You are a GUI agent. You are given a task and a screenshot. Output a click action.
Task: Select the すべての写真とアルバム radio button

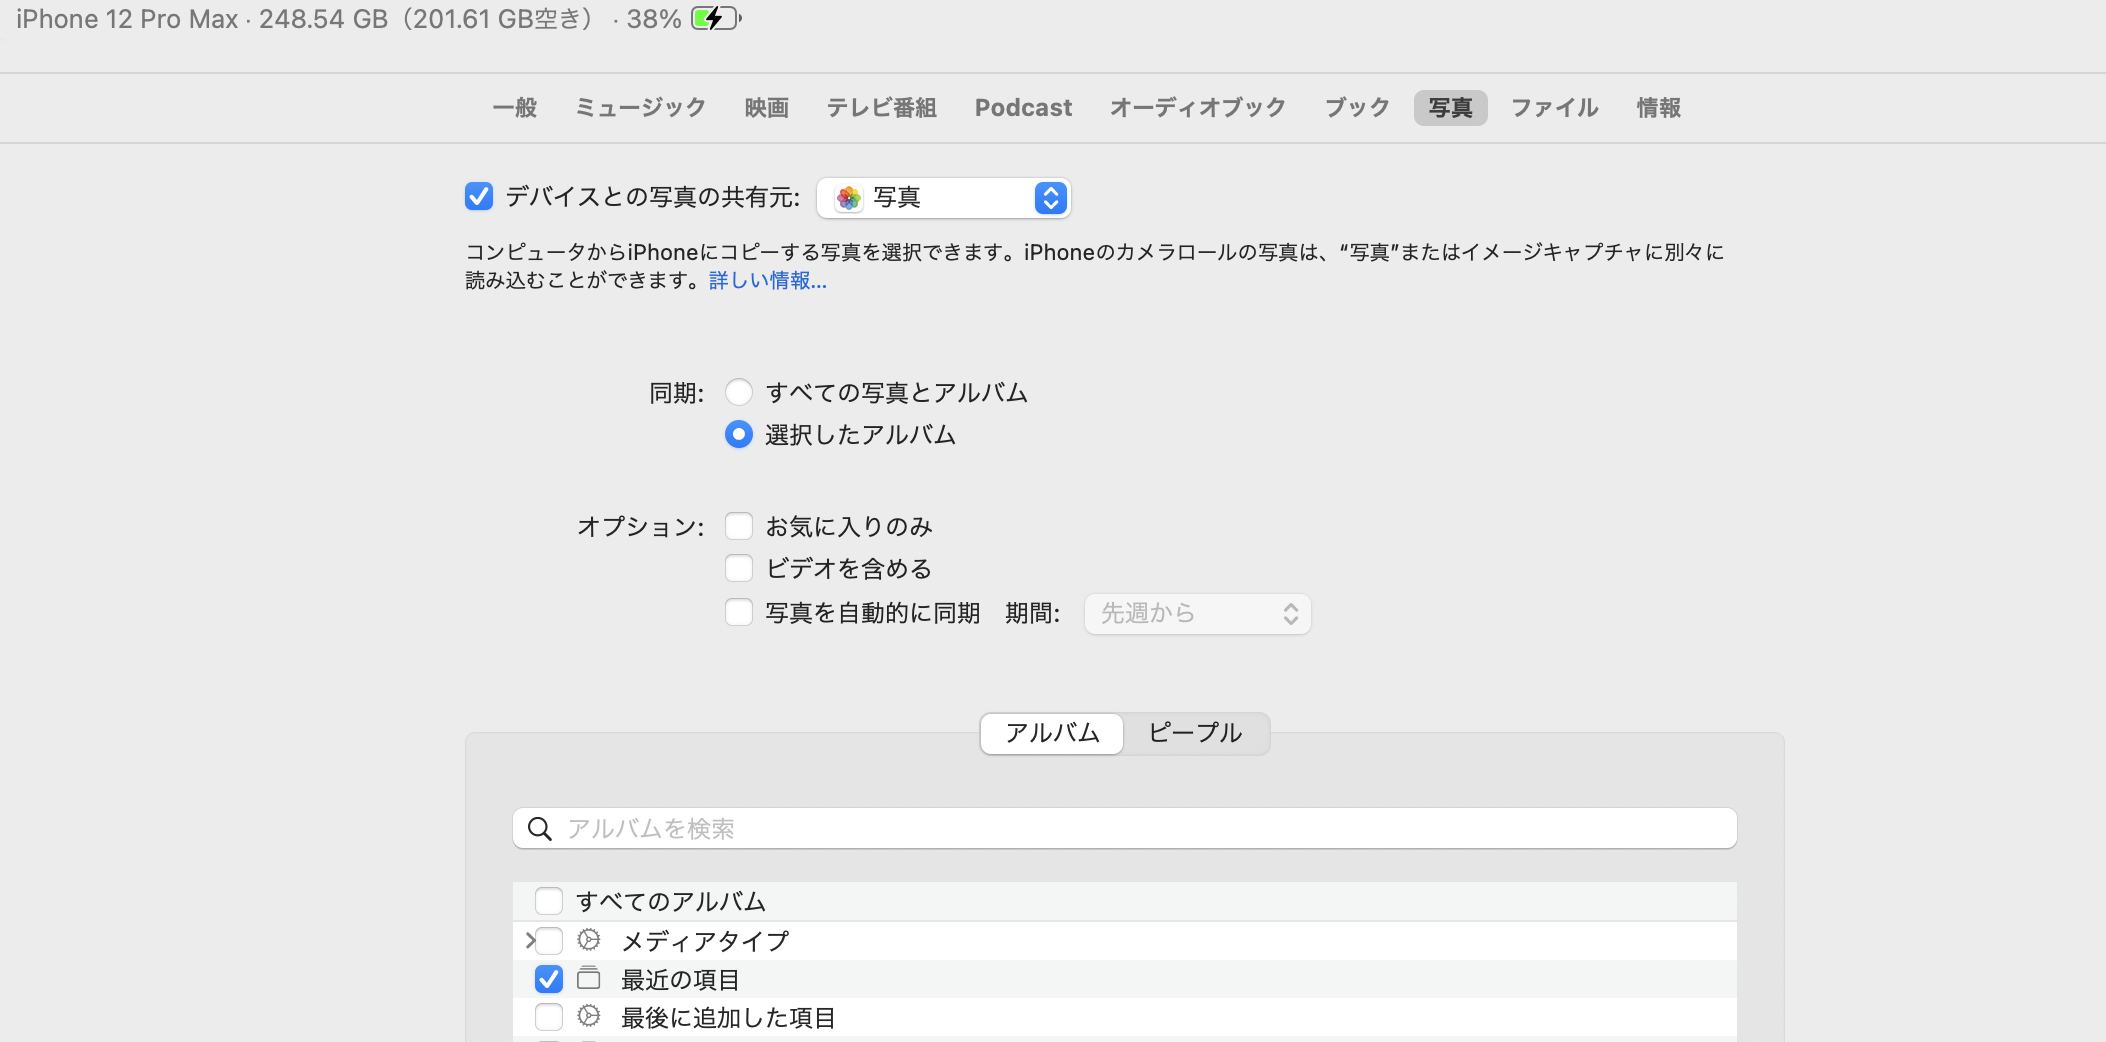(x=739, y=392)
